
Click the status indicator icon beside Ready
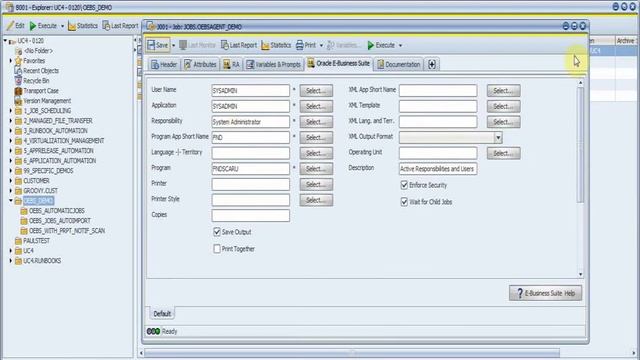click(x=153, y=331)
